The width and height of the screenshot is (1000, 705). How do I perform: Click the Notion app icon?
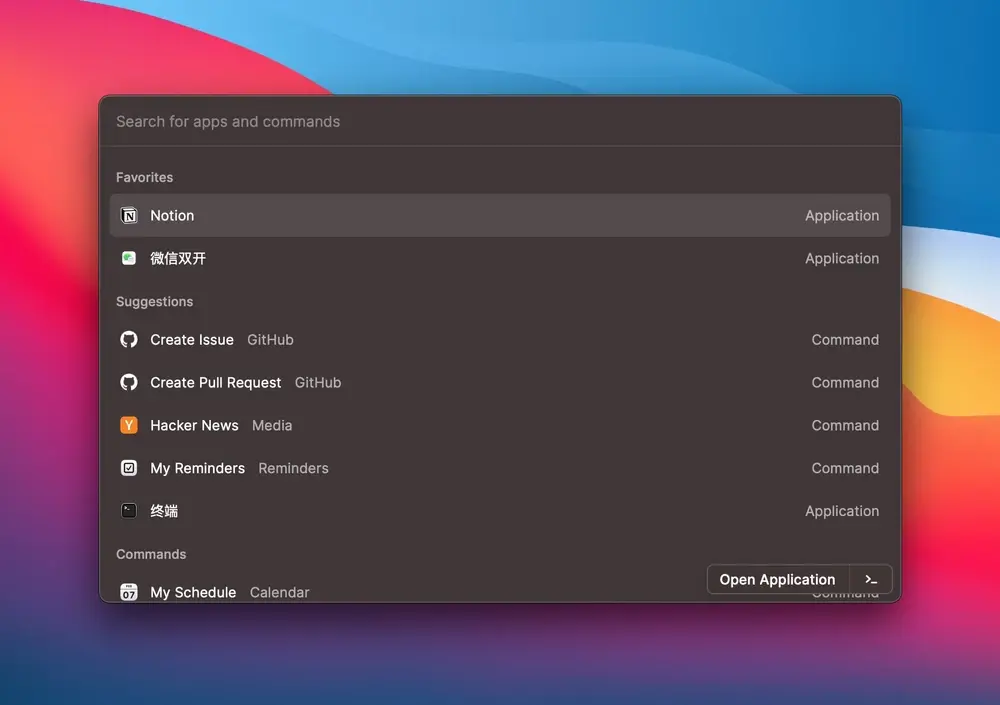[x=128, y=215]
